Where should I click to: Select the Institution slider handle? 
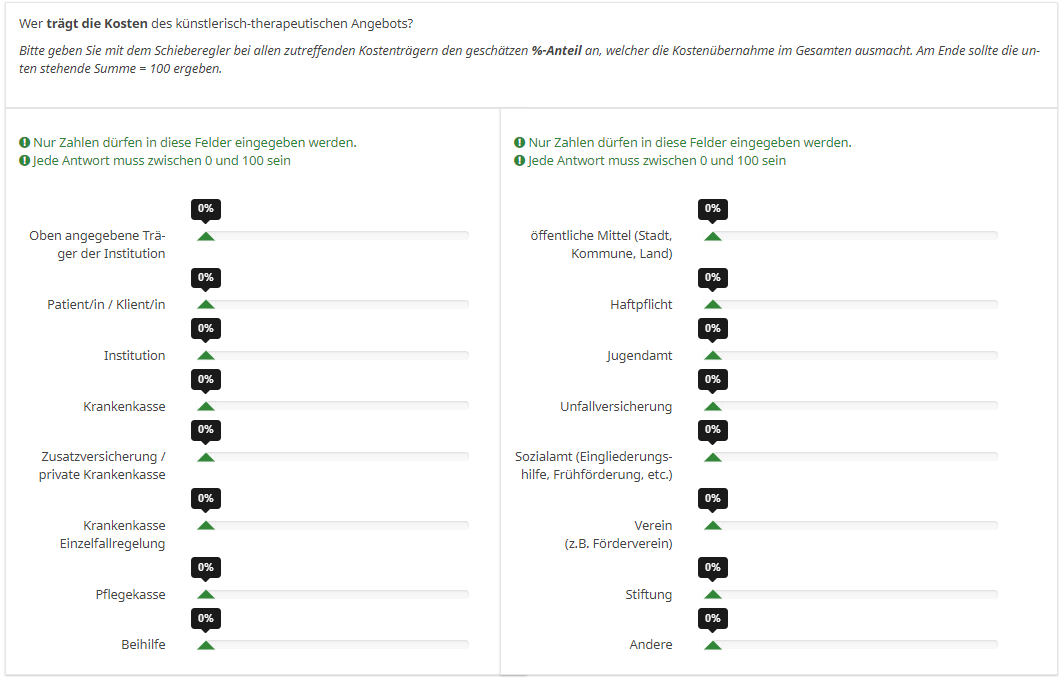click(206, 355)
